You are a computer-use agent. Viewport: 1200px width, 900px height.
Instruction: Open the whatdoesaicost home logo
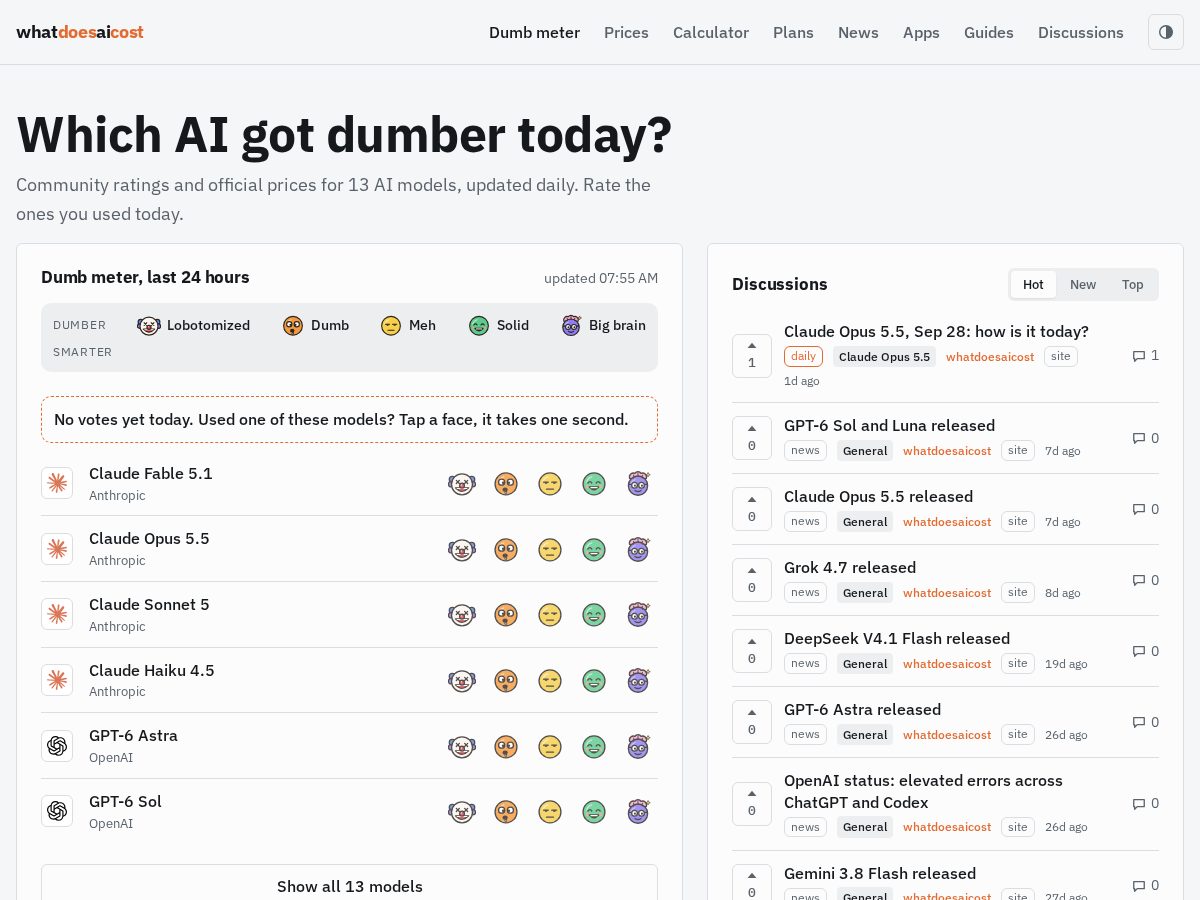tap(80, 32)
